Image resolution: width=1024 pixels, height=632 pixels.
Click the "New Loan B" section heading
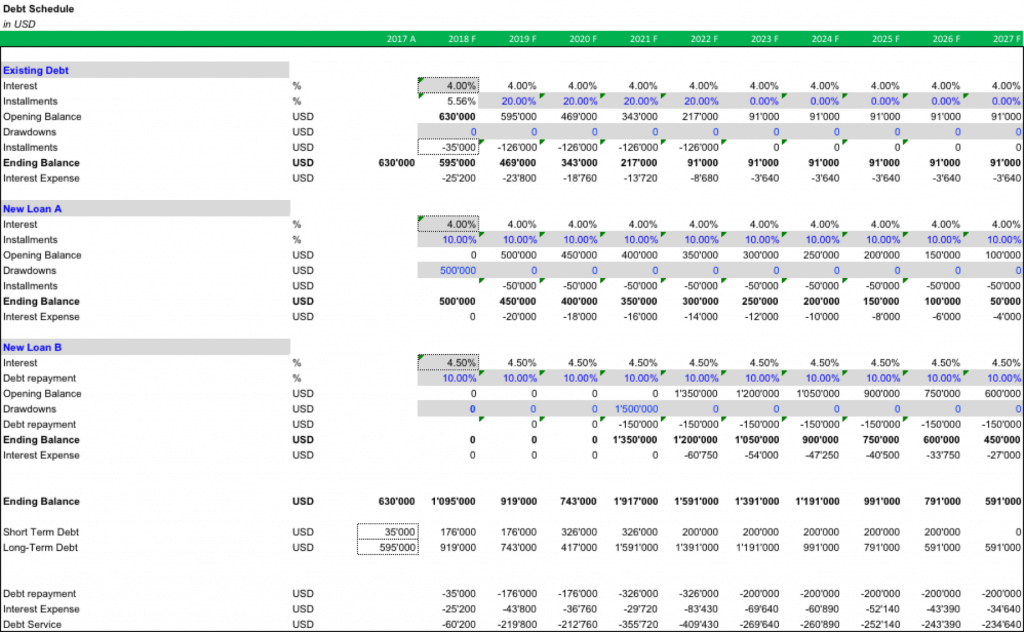tap(32, 347)
